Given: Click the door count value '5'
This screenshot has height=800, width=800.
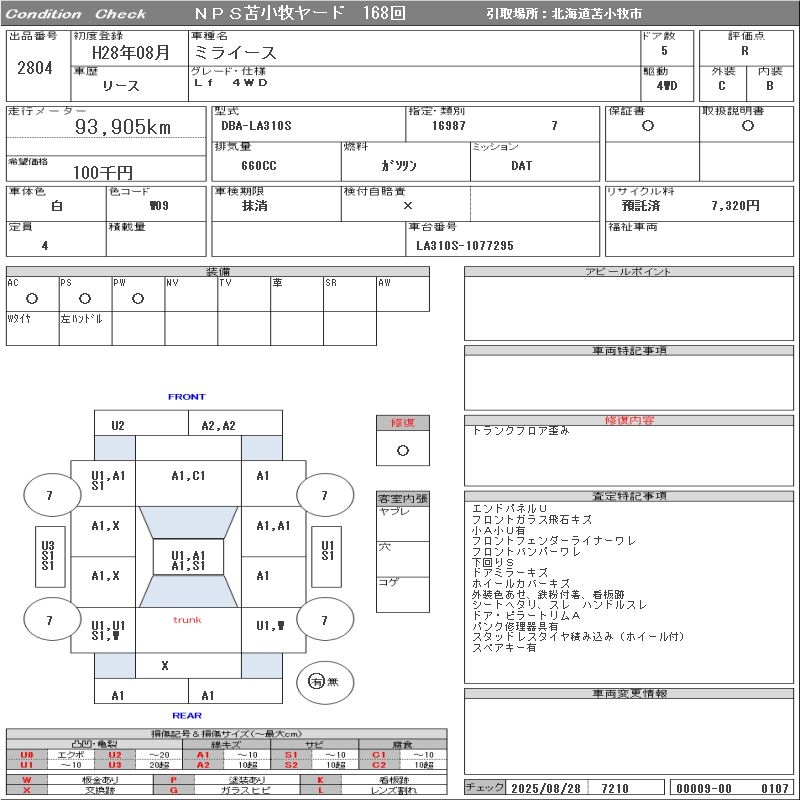Looking at the screenshot, I should click(x=664, y=51).
